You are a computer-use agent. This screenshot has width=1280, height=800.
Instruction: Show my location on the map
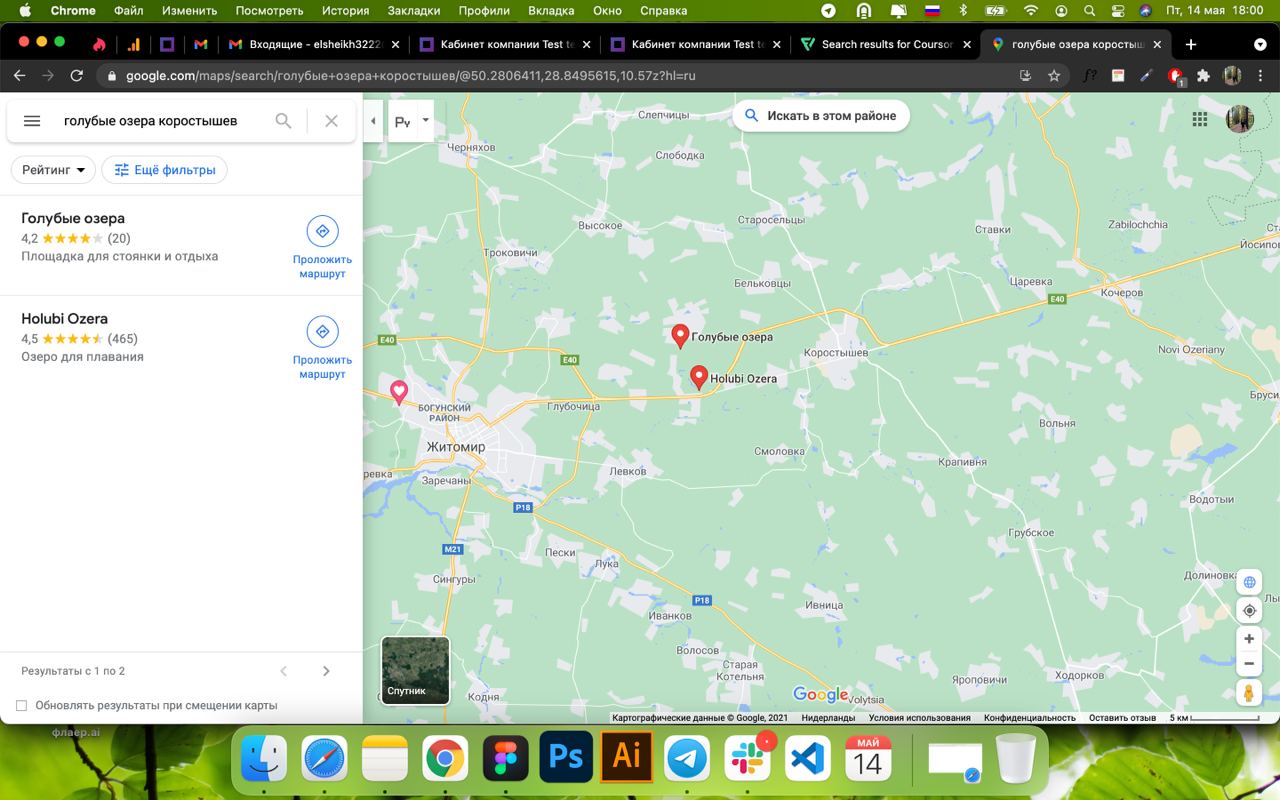[x=1249, y=611]
